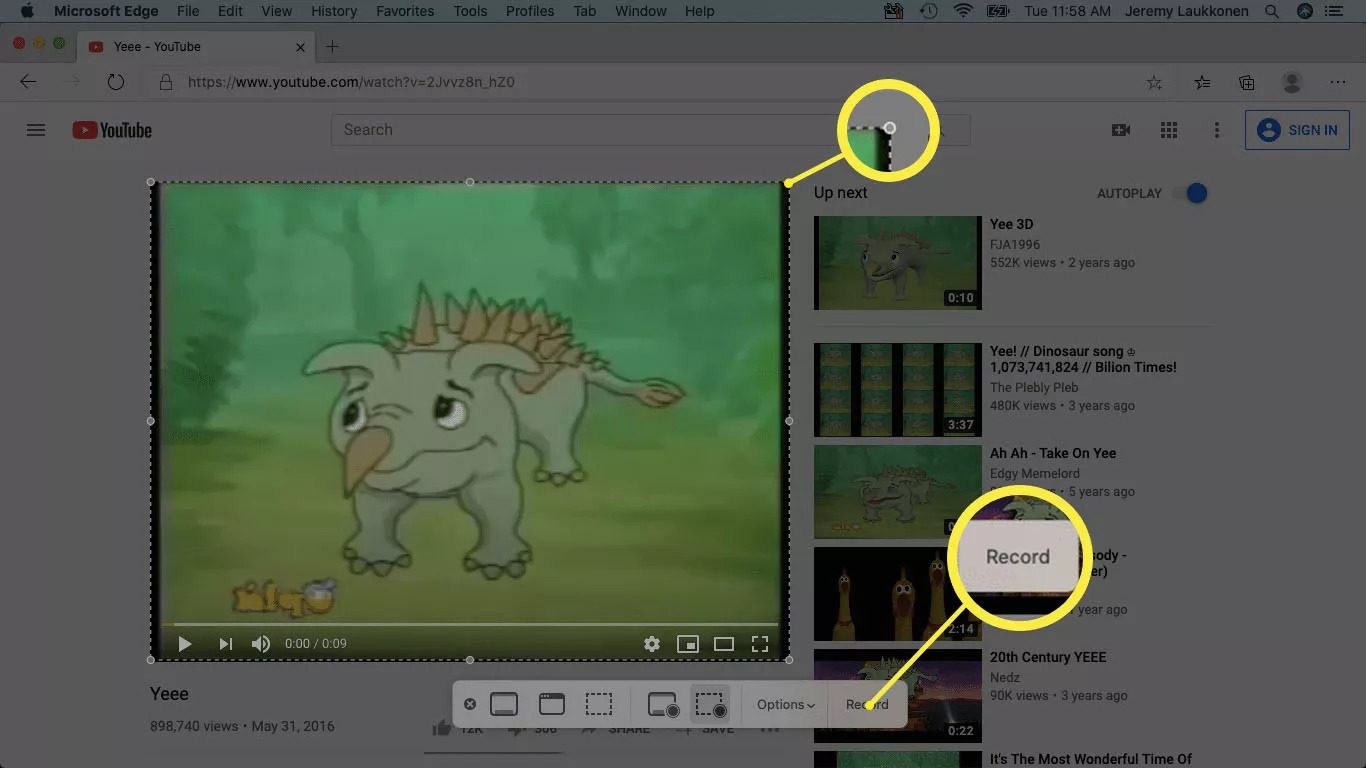
Task: Play the video with play button
Action: [x=185, y=644]
